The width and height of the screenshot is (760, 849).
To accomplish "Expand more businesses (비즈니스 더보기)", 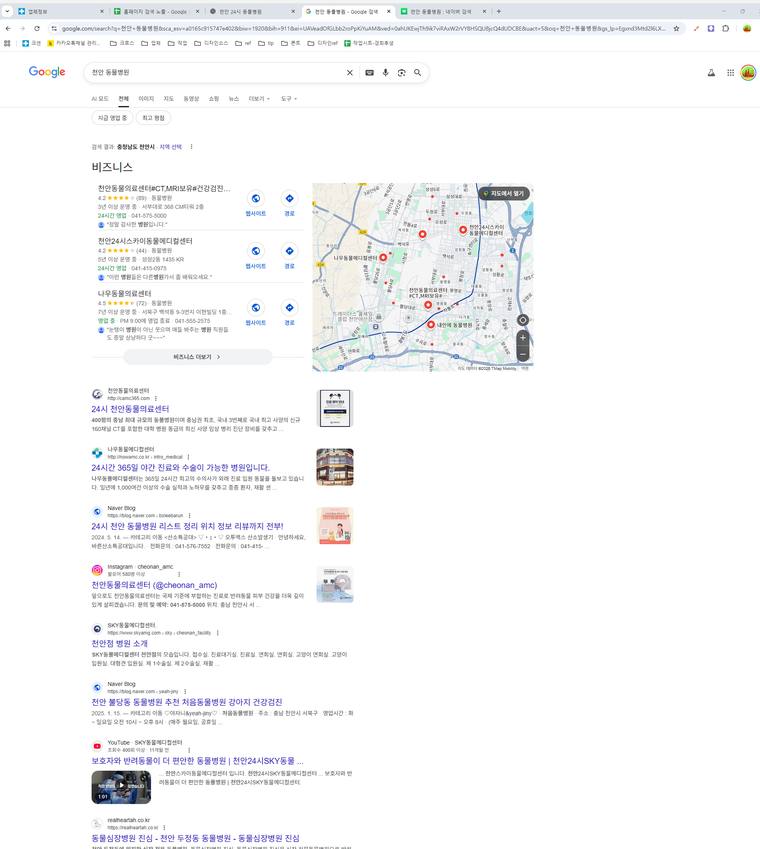I will [x=197, y=357].
